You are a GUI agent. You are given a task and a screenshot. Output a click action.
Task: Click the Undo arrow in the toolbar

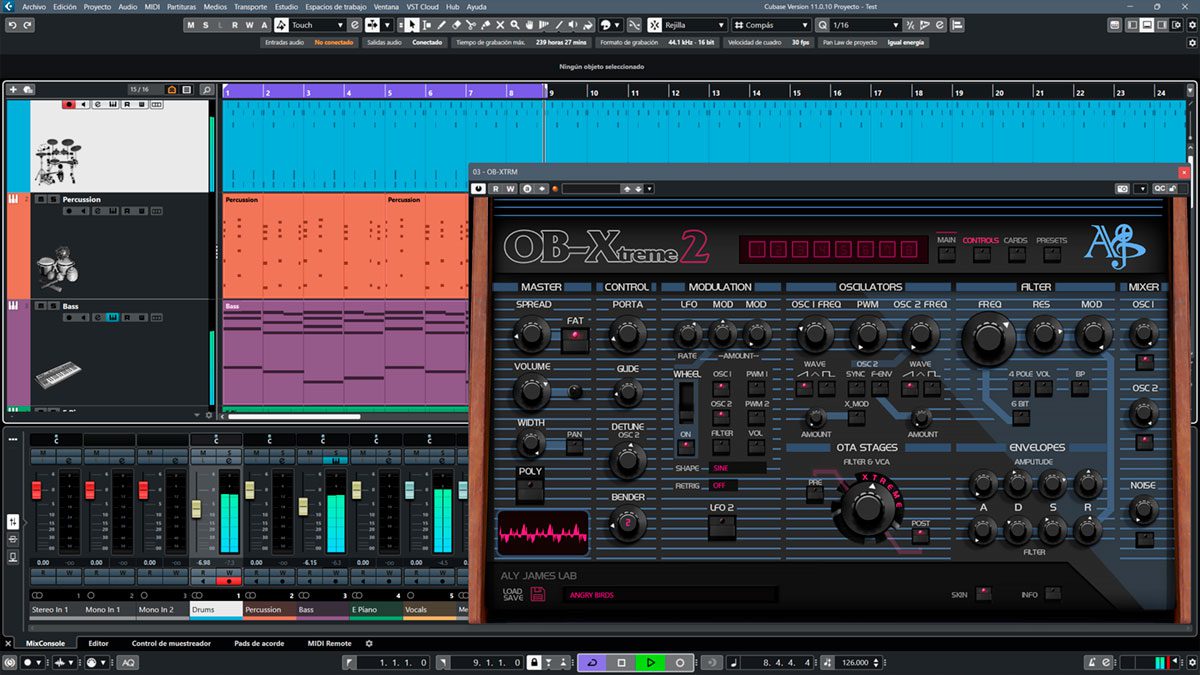coord(12,25)
